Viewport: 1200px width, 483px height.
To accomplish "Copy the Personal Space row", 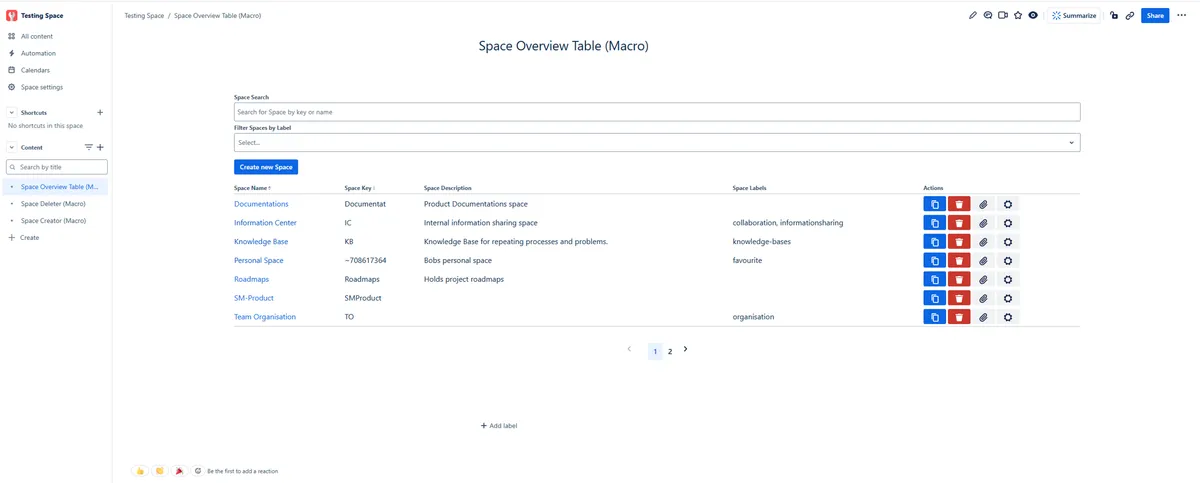I will click(934, 260).
